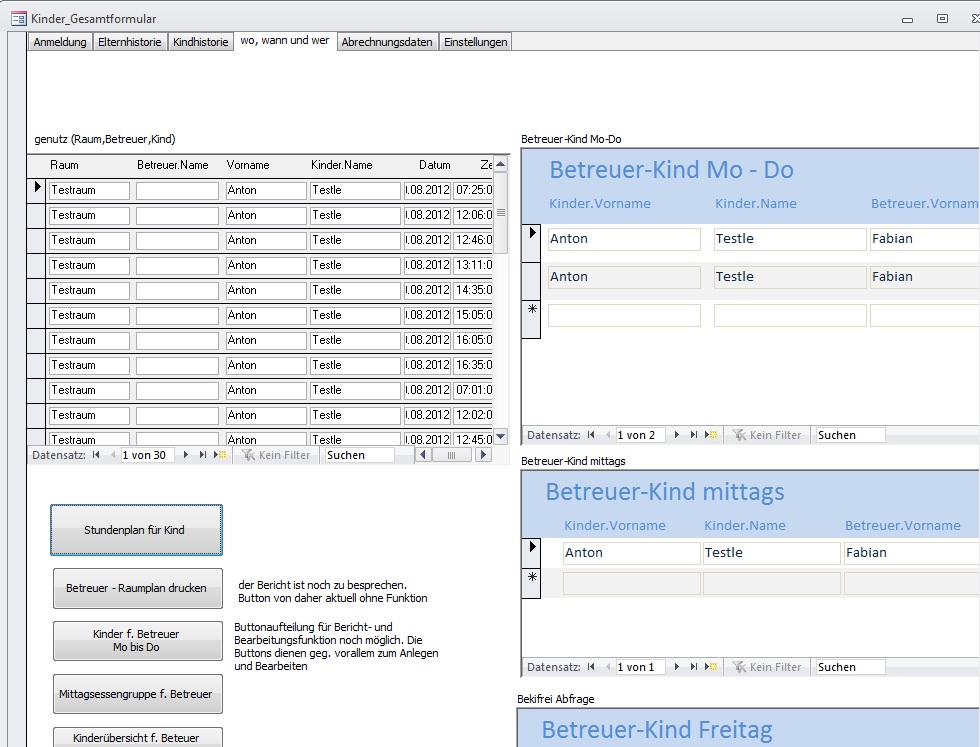This screenshot has width=980, height=747.
Task: Click Suchen field in Betreuer-Kind Mo-Do bar
Action: click(x=850, y=435)
